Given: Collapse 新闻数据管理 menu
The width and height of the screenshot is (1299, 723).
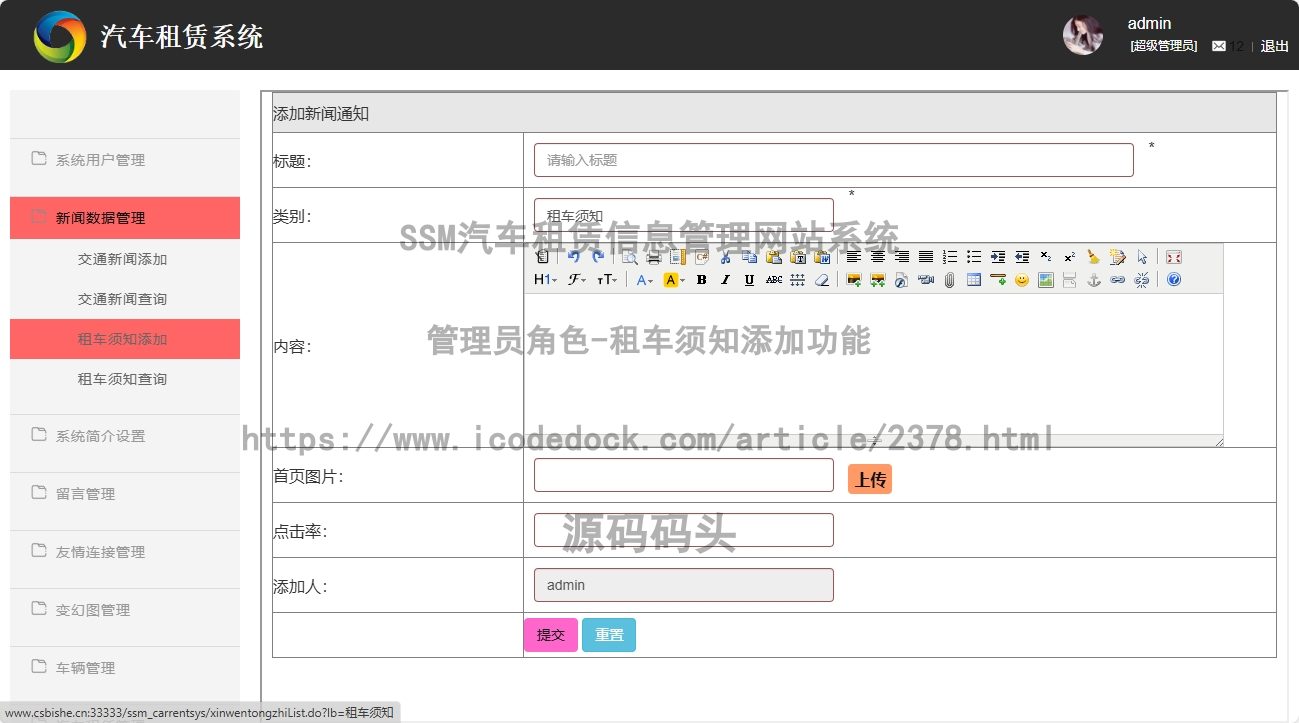Looking at the screenshot, I should 125,218.
